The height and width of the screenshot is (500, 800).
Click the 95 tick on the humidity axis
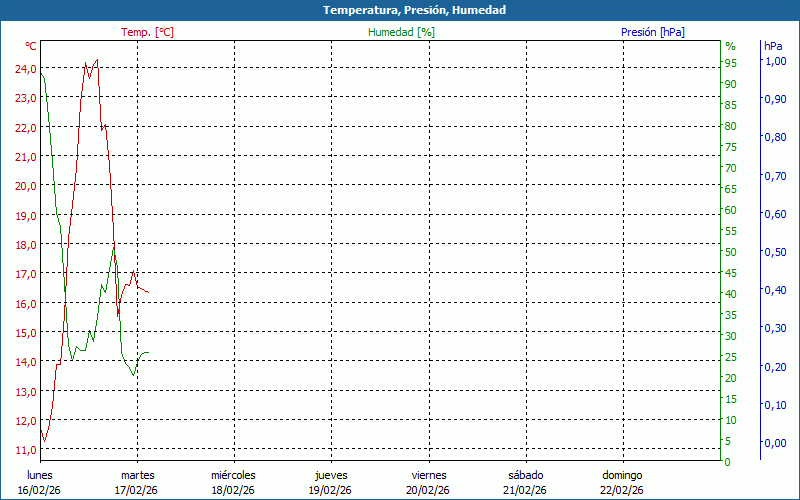point(730,63)
